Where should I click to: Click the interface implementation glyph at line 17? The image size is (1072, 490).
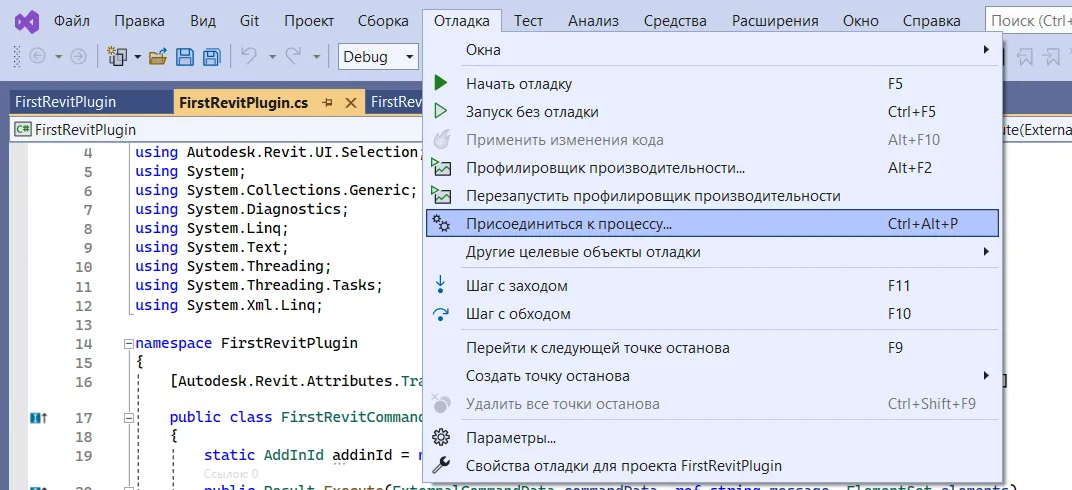point(38,418)
